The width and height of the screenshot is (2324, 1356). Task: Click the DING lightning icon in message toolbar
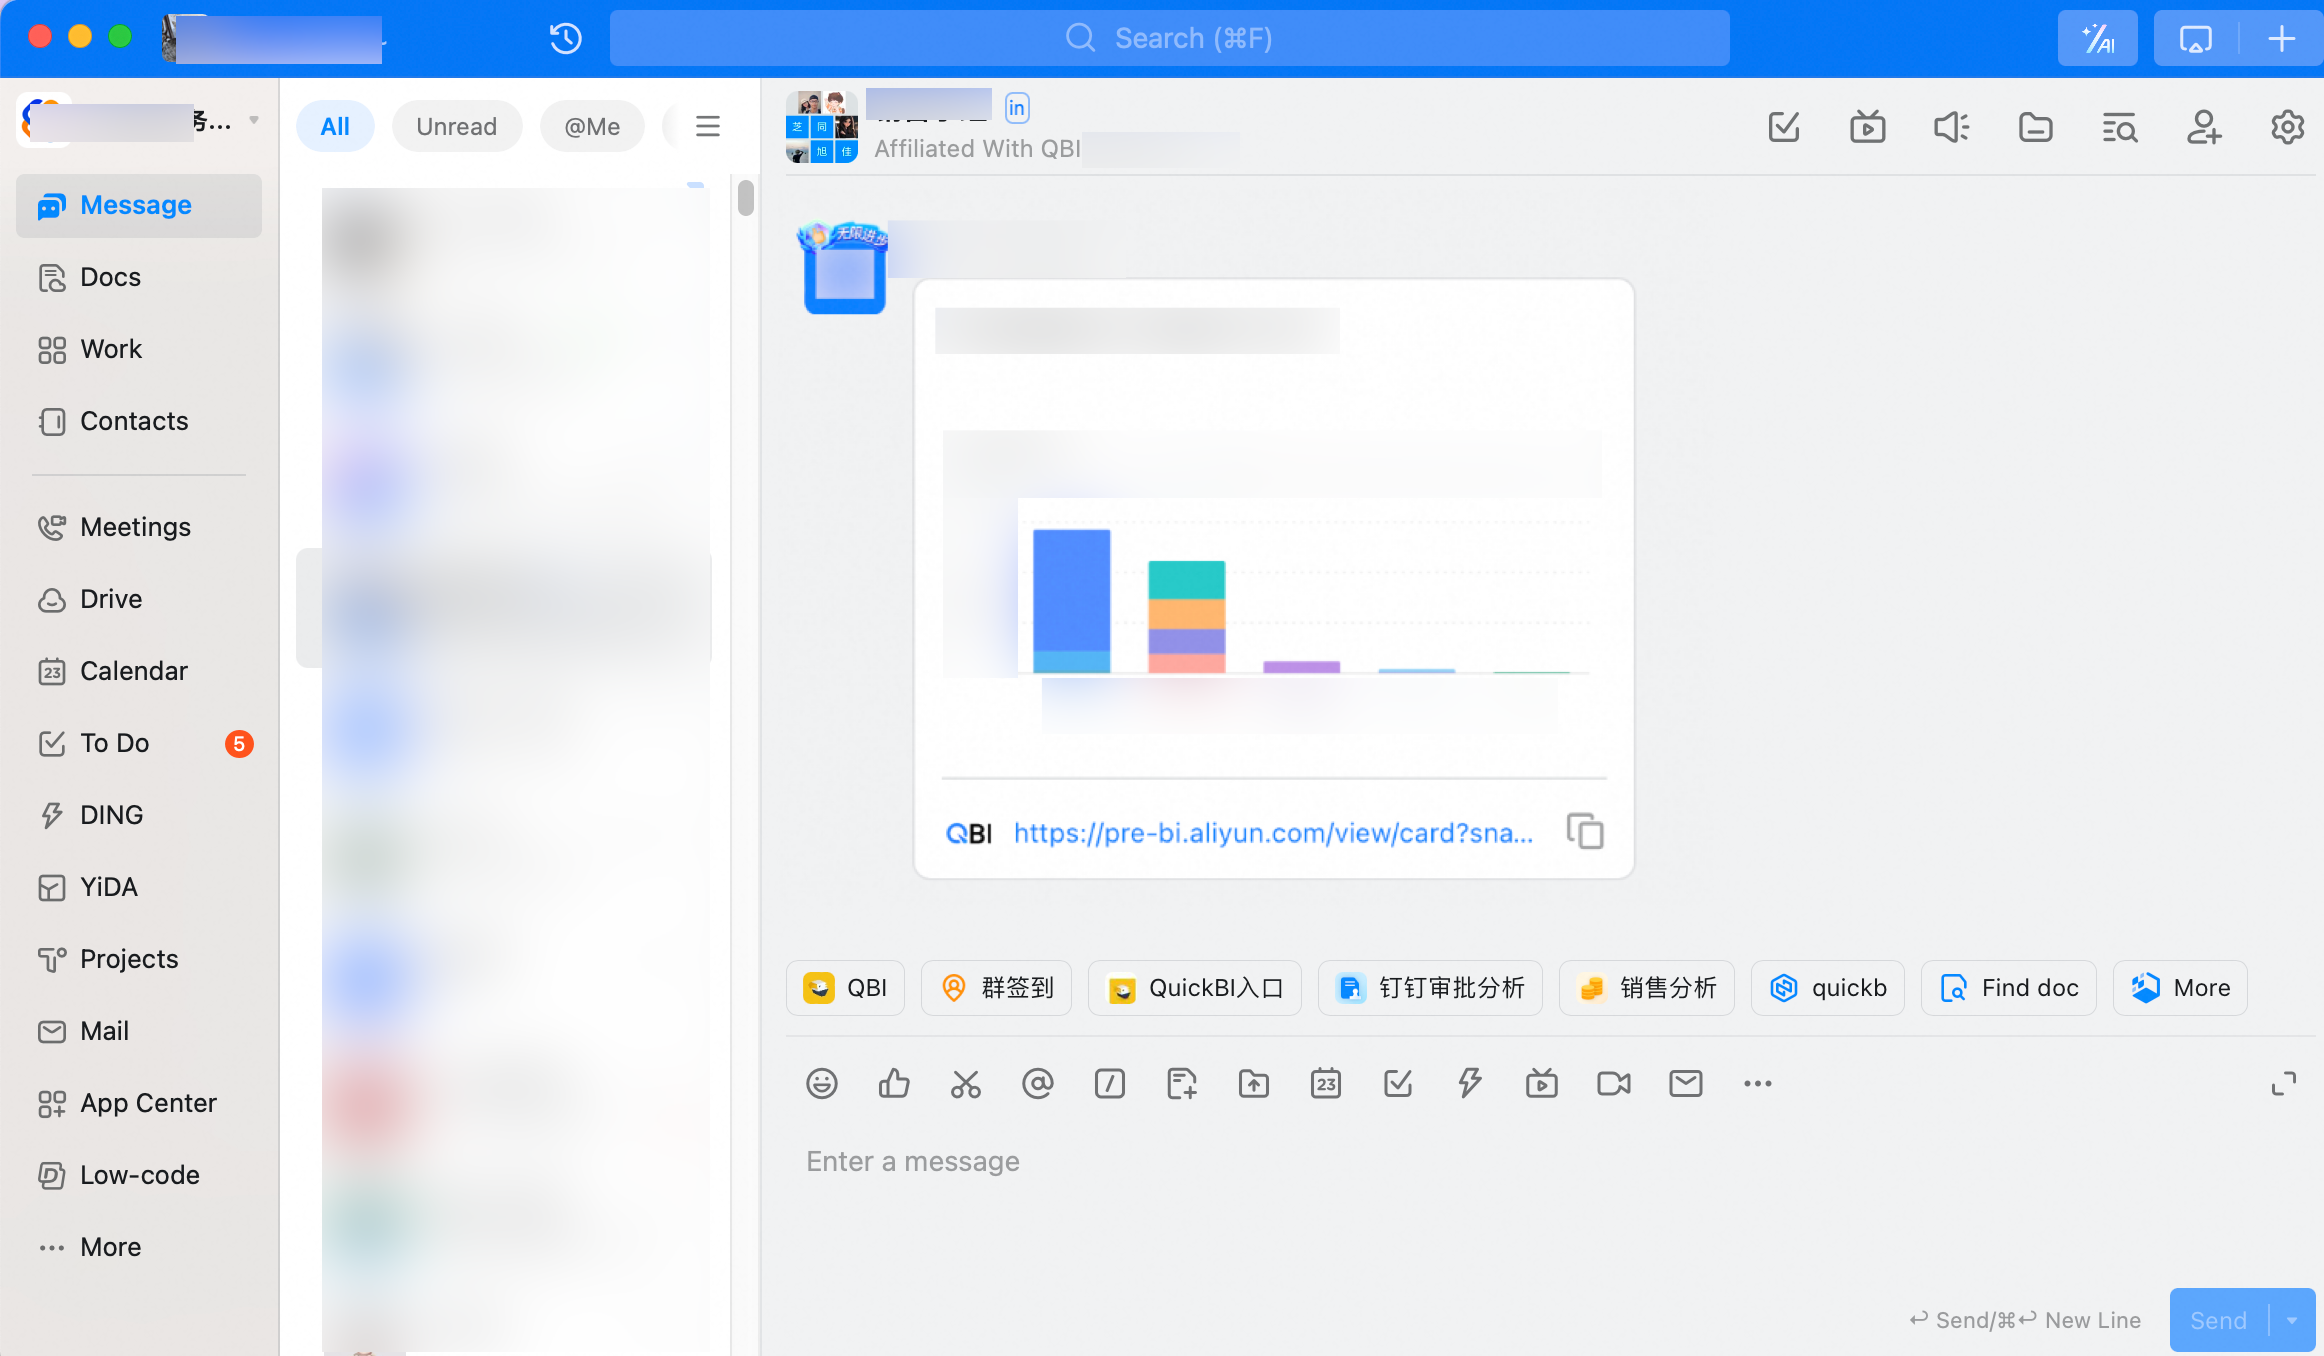[x=1469, y=1083]
